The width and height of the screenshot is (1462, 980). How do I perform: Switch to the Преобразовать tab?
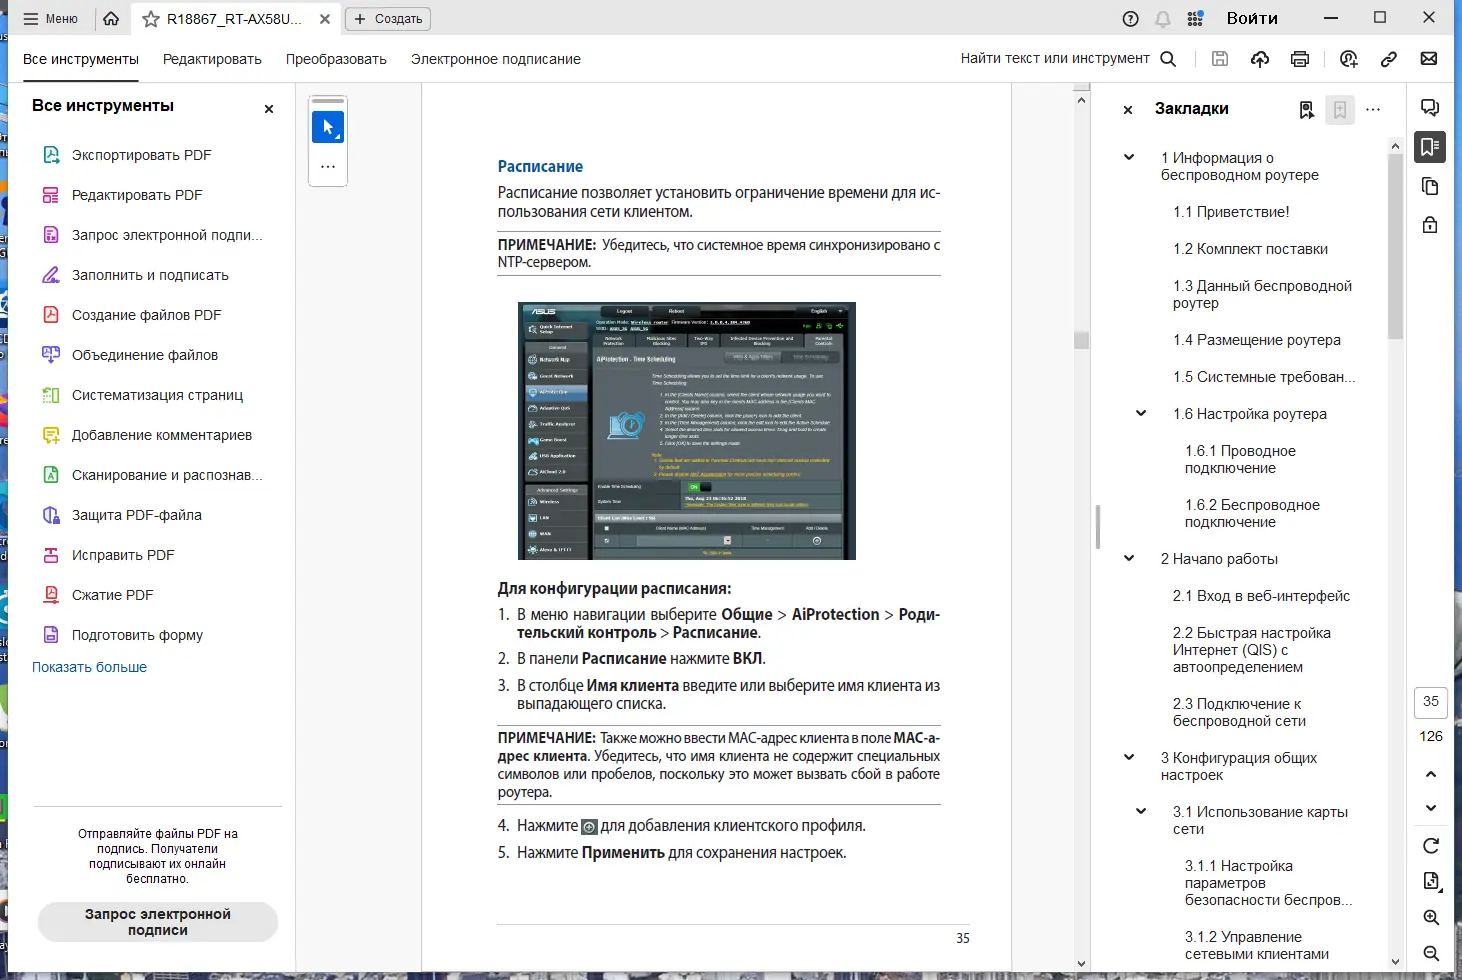(336, 59)
